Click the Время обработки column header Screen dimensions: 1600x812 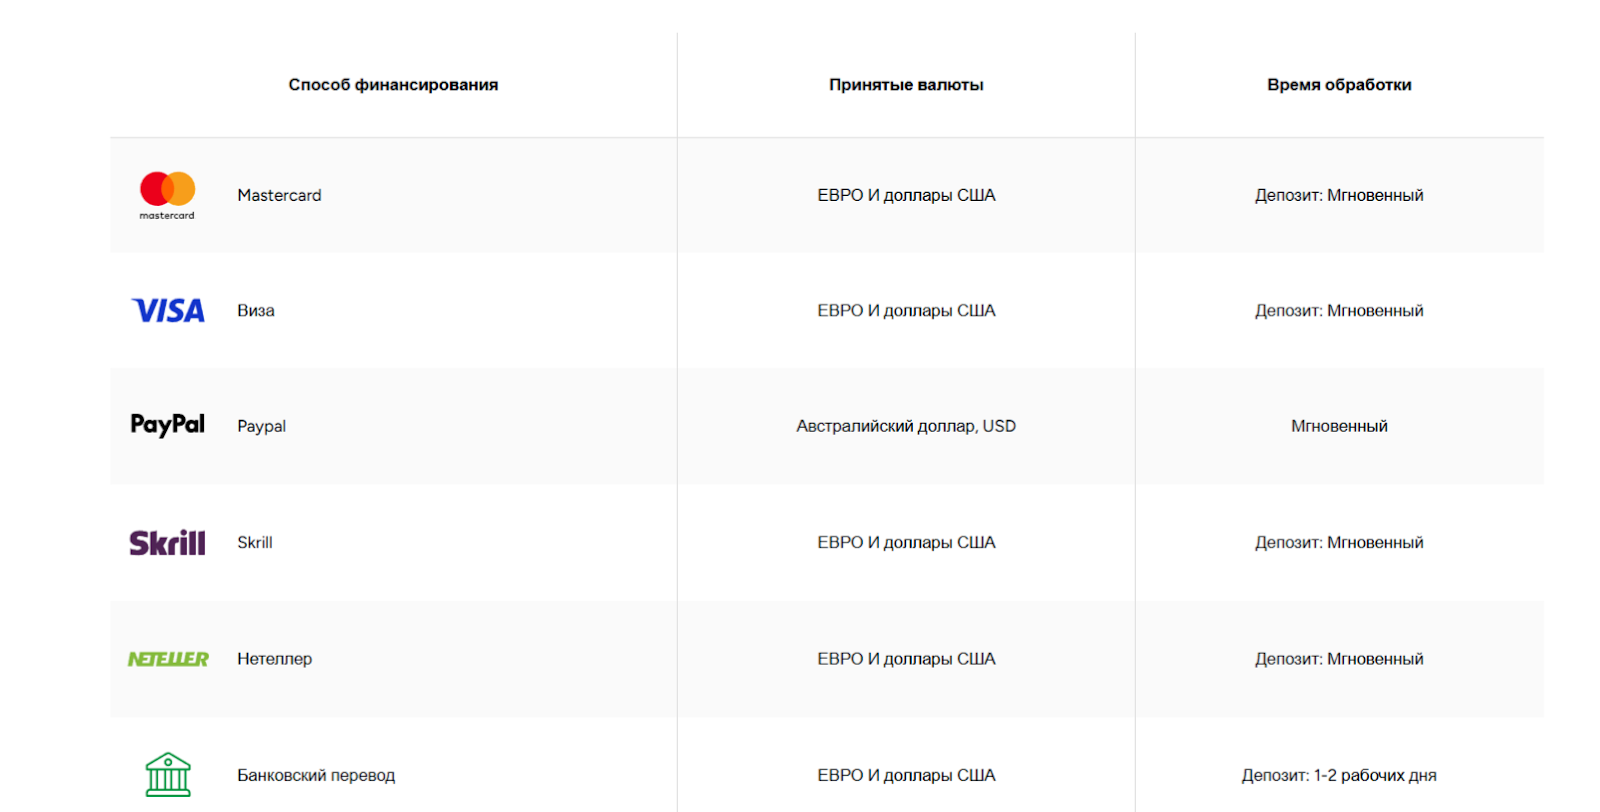[1339, 85]
